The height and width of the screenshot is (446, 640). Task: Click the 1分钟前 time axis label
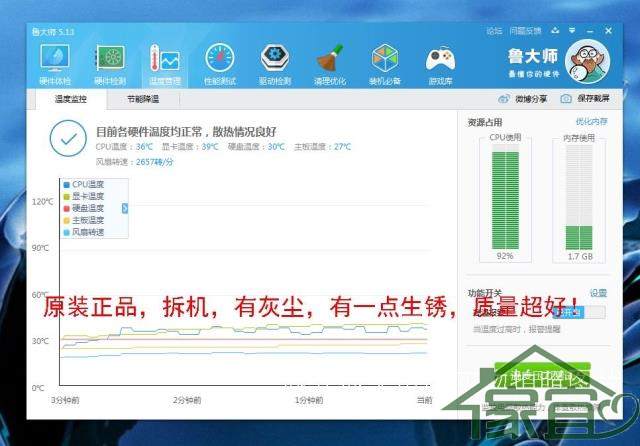pyautogui.click(x=309, y=400)
